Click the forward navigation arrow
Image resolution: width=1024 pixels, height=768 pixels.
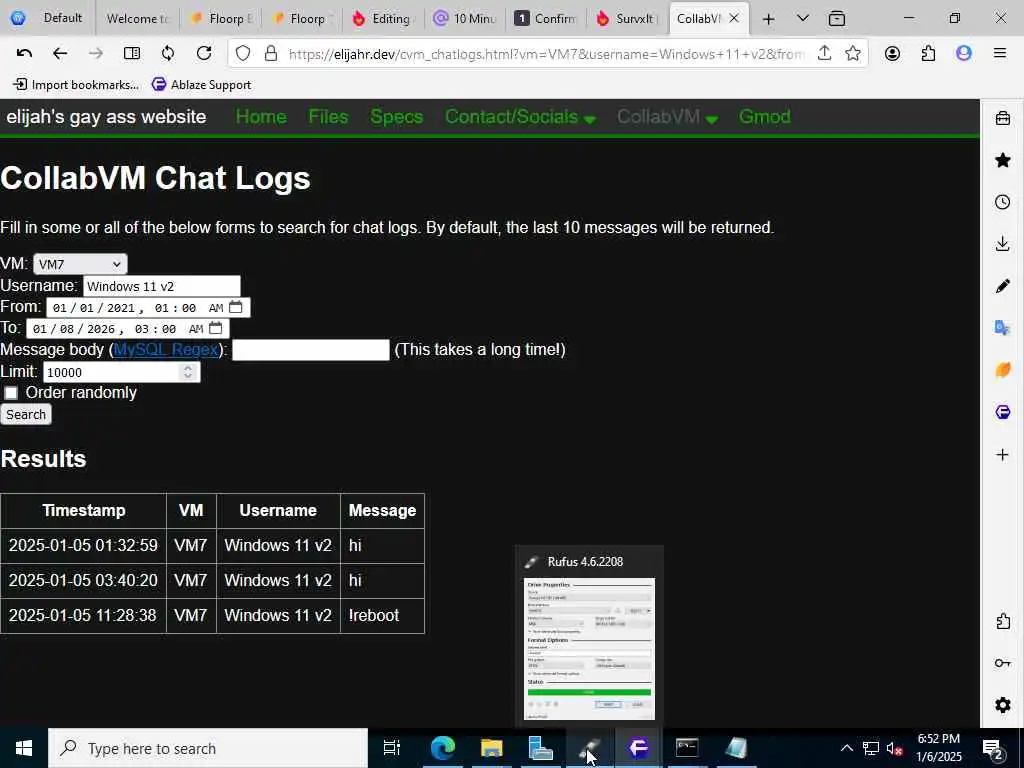coord(96,54)
